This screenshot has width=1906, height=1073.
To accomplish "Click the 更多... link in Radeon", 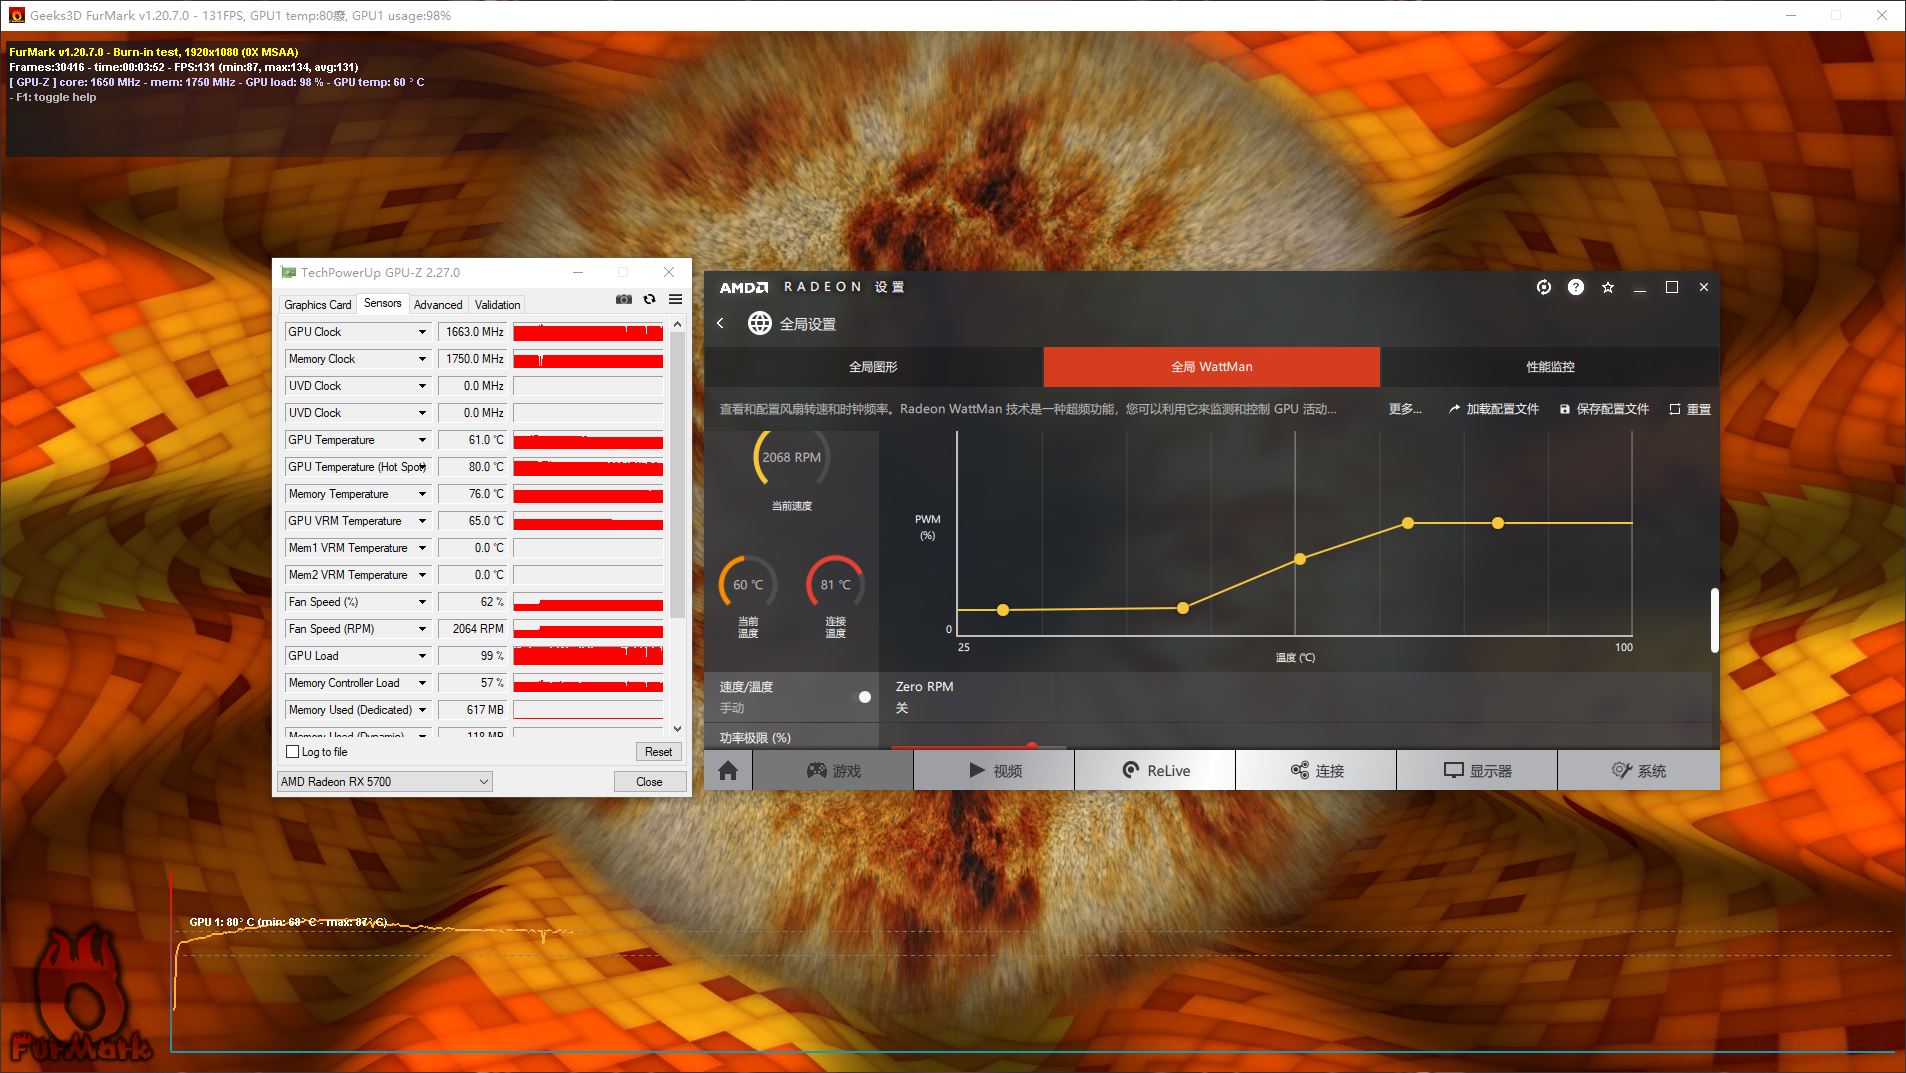I will (x=1405, y=409).
